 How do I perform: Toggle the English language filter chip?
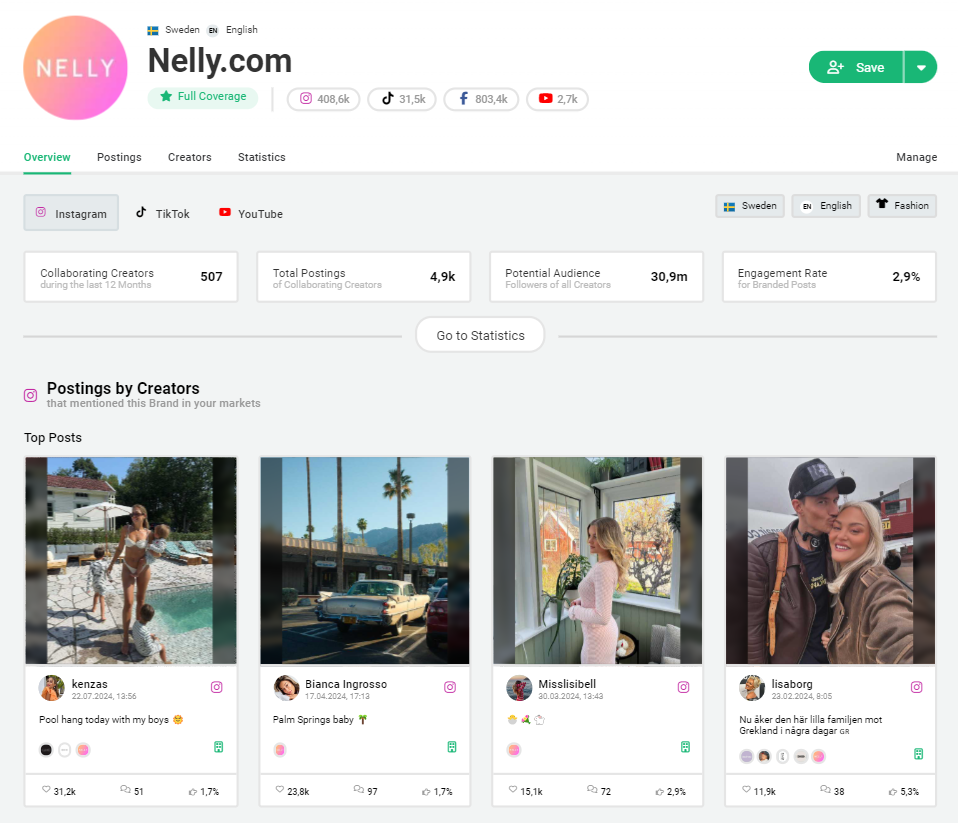pos(825,205)
